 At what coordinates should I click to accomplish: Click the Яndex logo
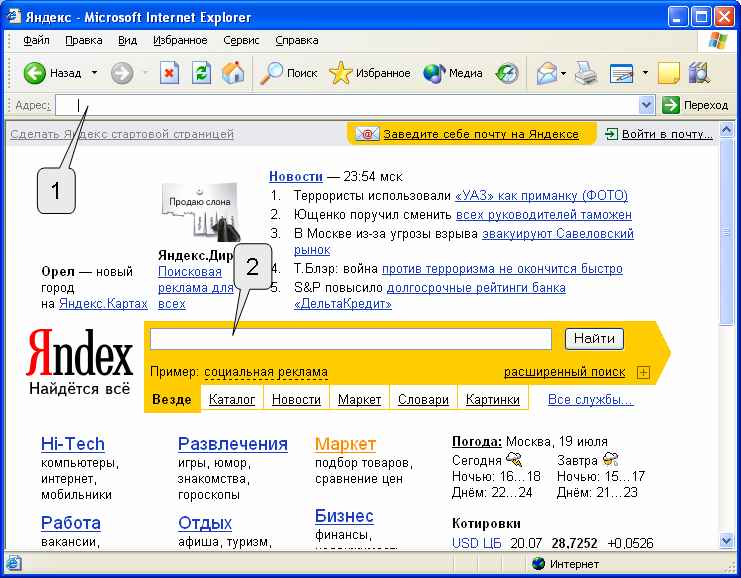(x=80, y=353)
